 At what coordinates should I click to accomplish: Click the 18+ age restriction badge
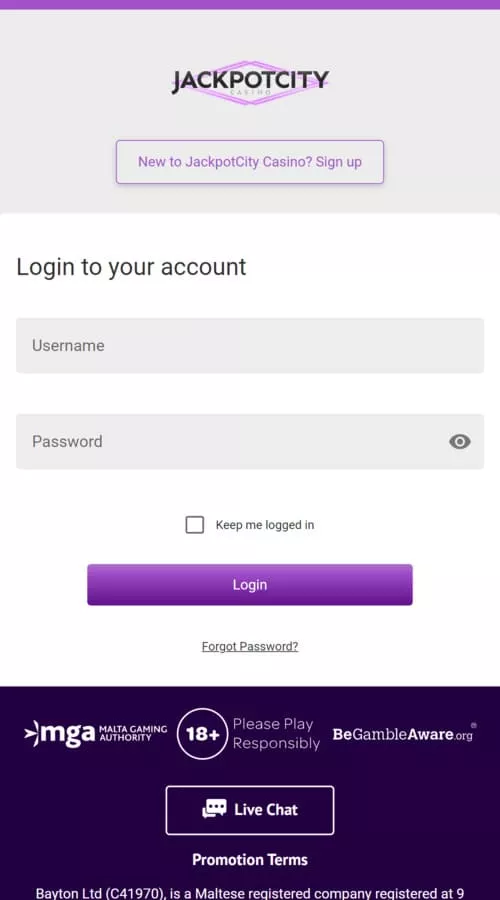pos(202,734)
